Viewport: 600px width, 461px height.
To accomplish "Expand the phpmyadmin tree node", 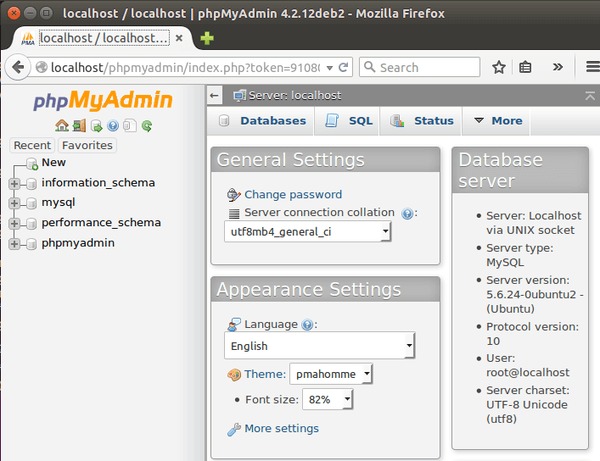I will coord(14,244).
